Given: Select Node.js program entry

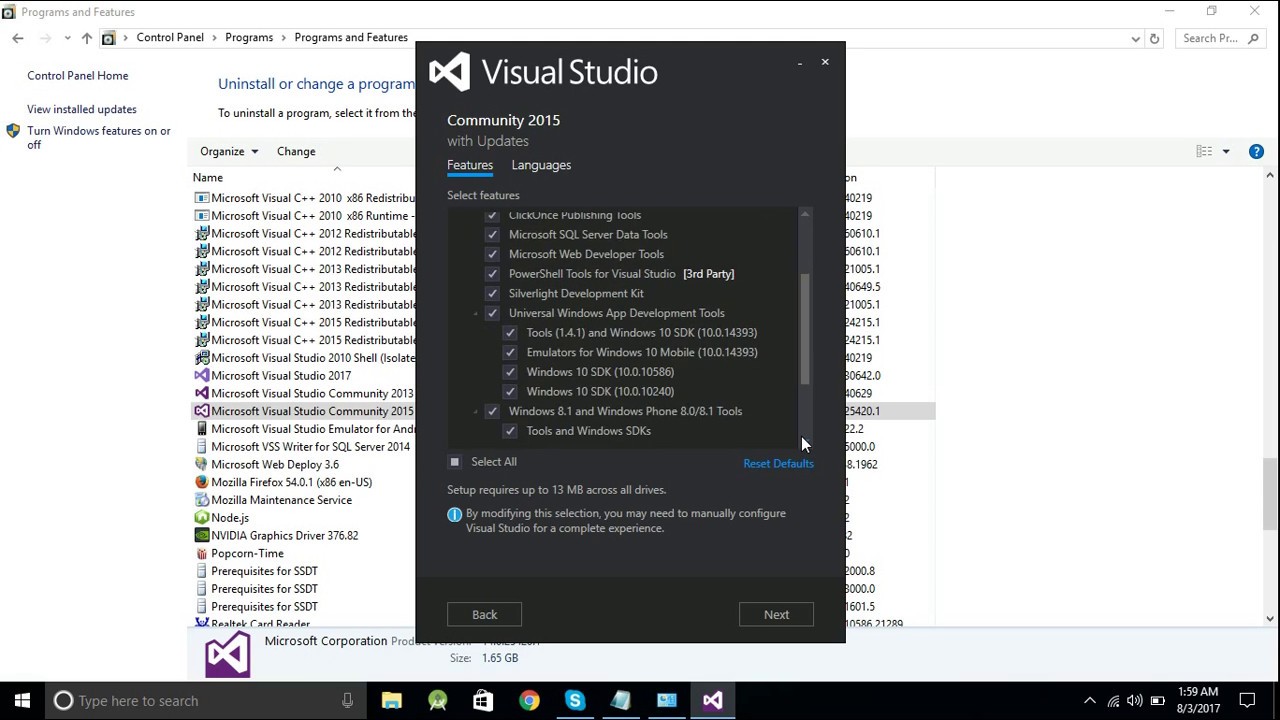Looking at the screenshot, I should coord(230,518).
